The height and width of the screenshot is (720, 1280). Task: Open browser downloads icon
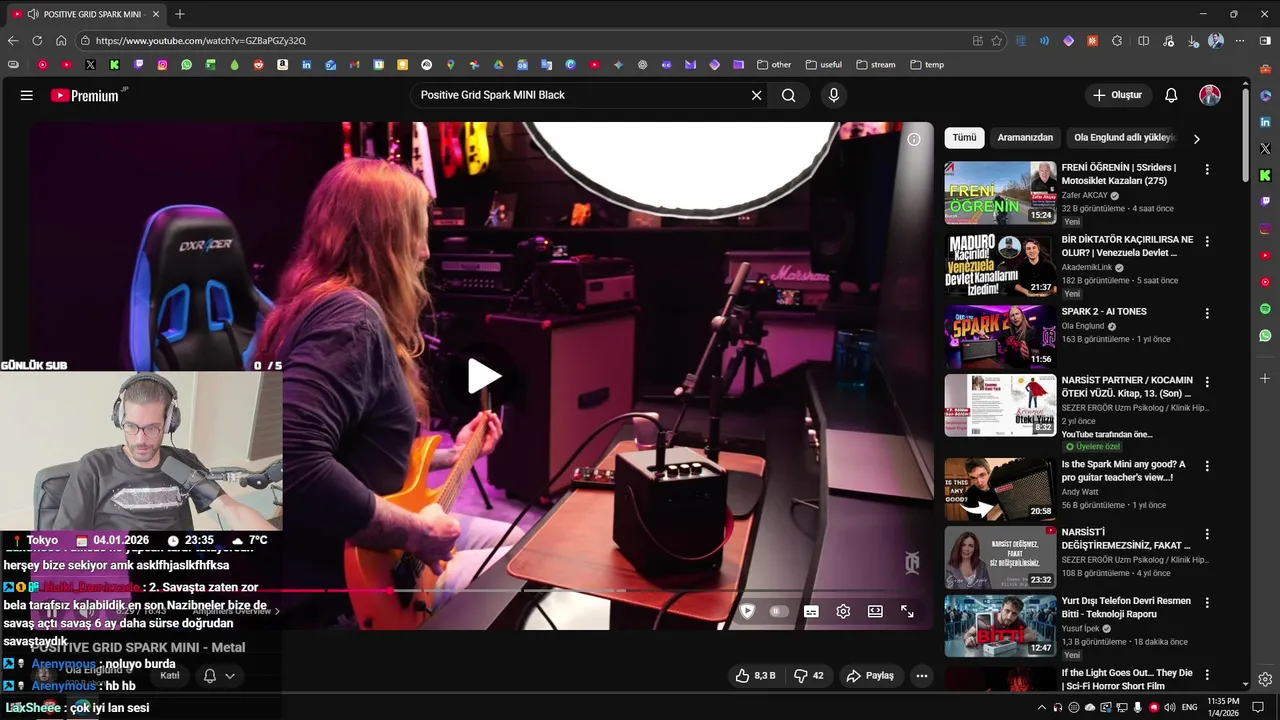[1193, 41]
